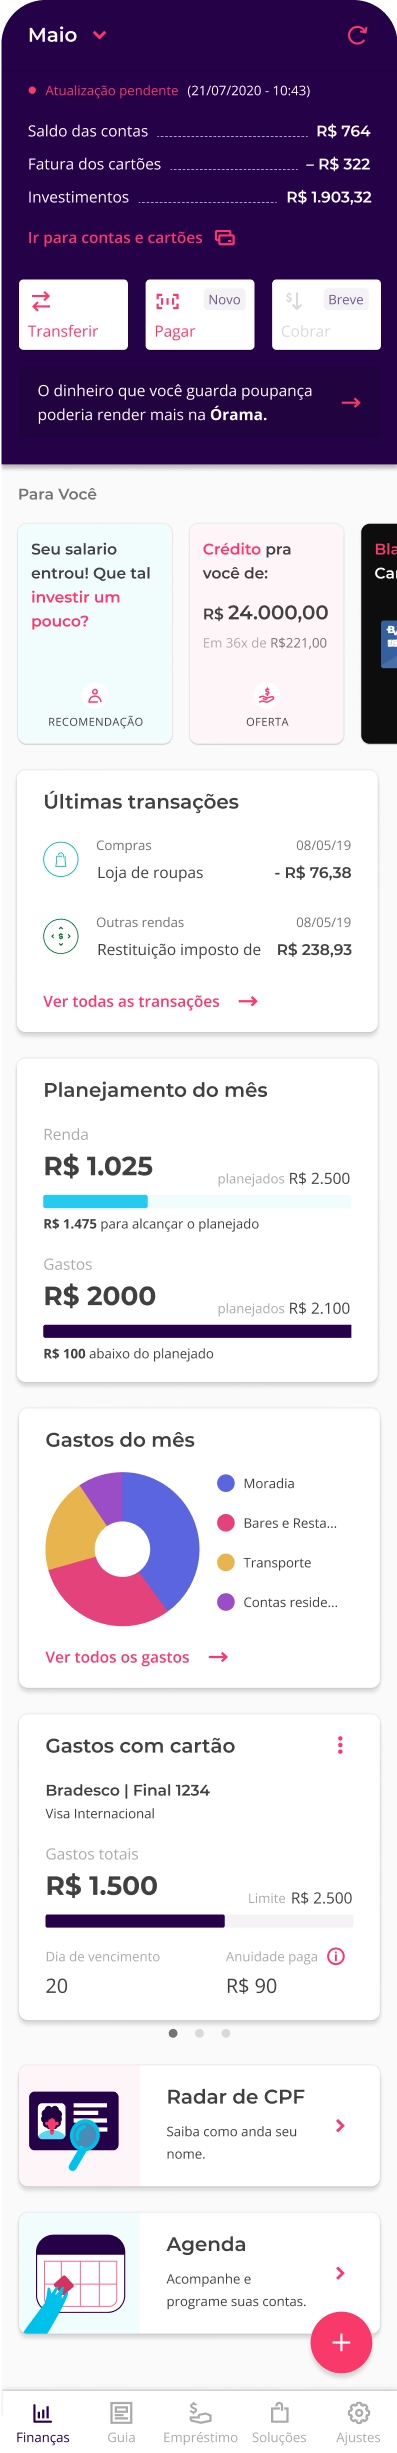
Task: Open the RECOMENDAÇÃO salary investment card
Action: click(95, 633)
